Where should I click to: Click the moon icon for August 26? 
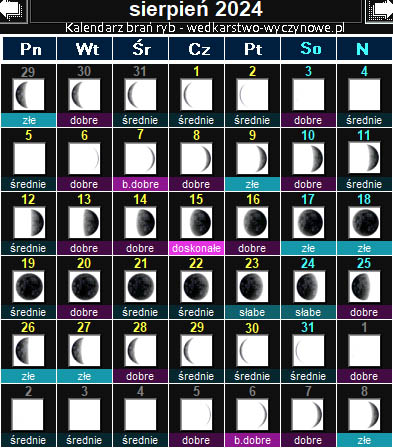(x=28, y=351)
